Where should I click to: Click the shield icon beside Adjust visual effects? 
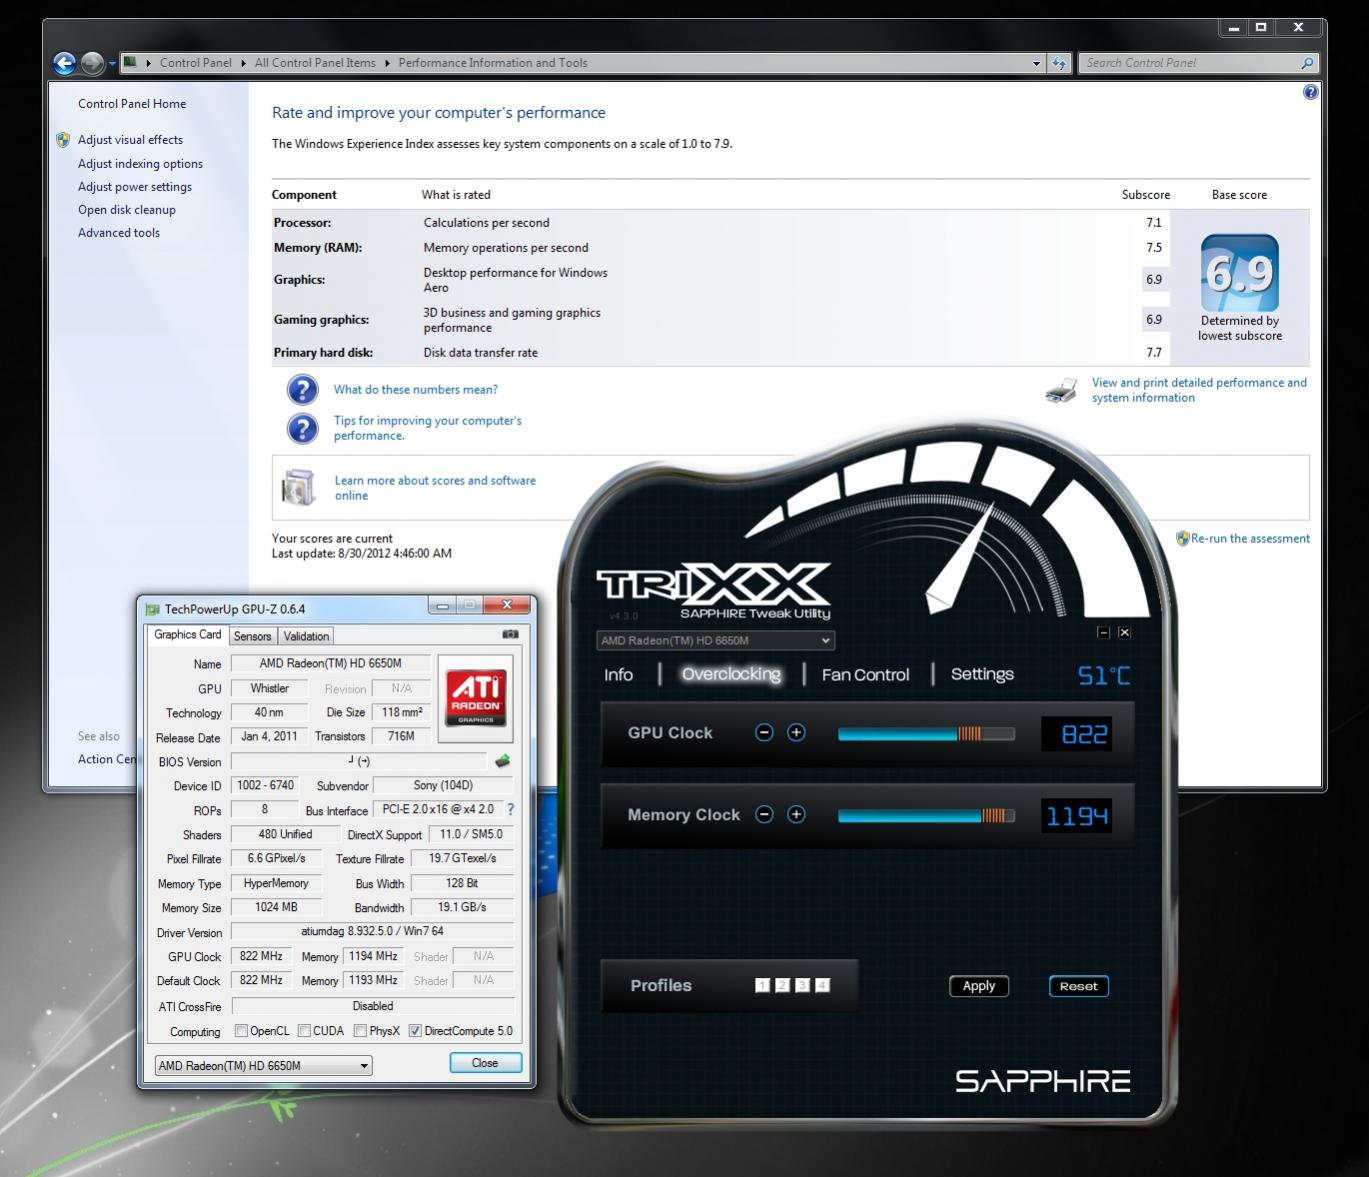pos(63,140)
